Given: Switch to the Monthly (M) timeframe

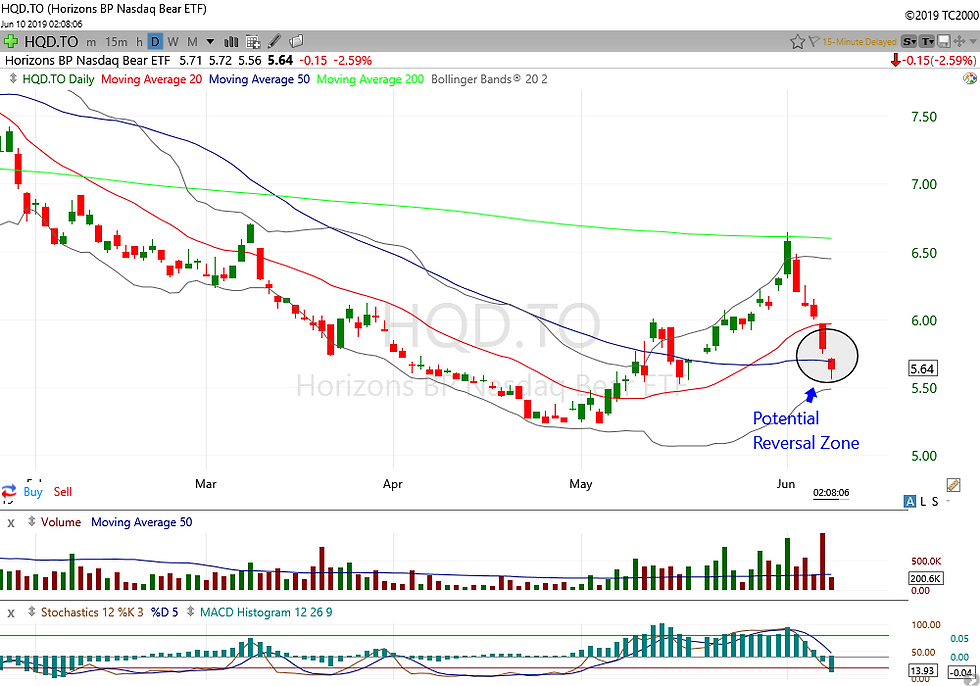Looking at the screenshot, I should click(192, 42).
